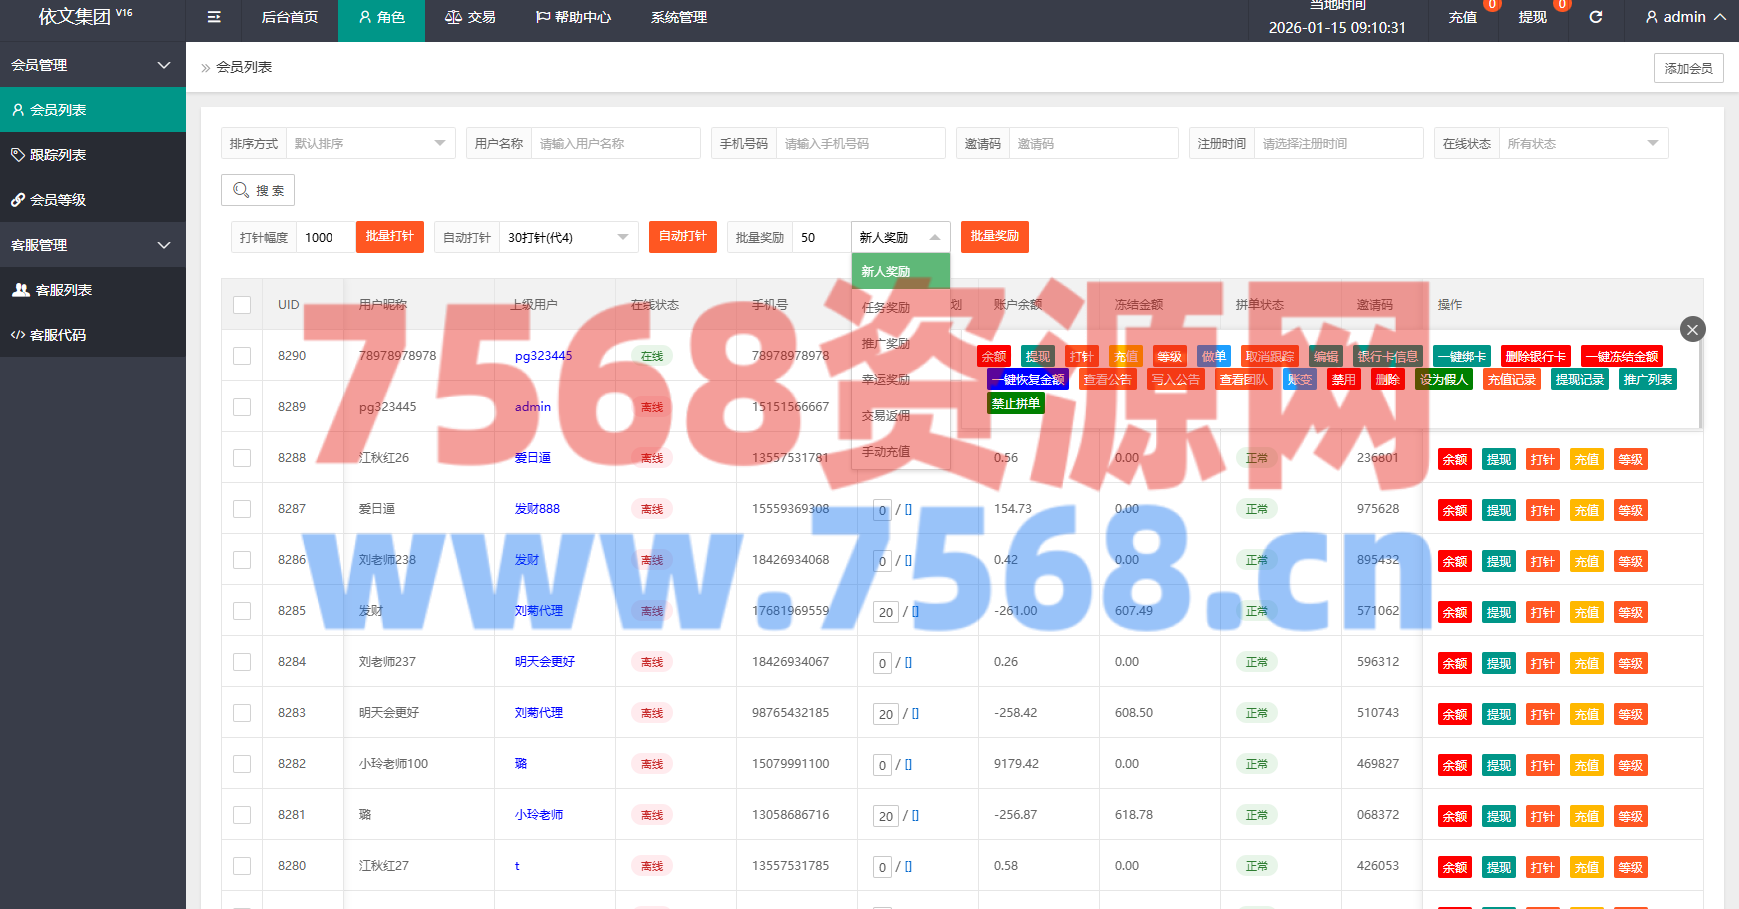The image size is (1739, 909).
Task: Click the red 余额 button for UID 8288
Action: pos(1455,460)
